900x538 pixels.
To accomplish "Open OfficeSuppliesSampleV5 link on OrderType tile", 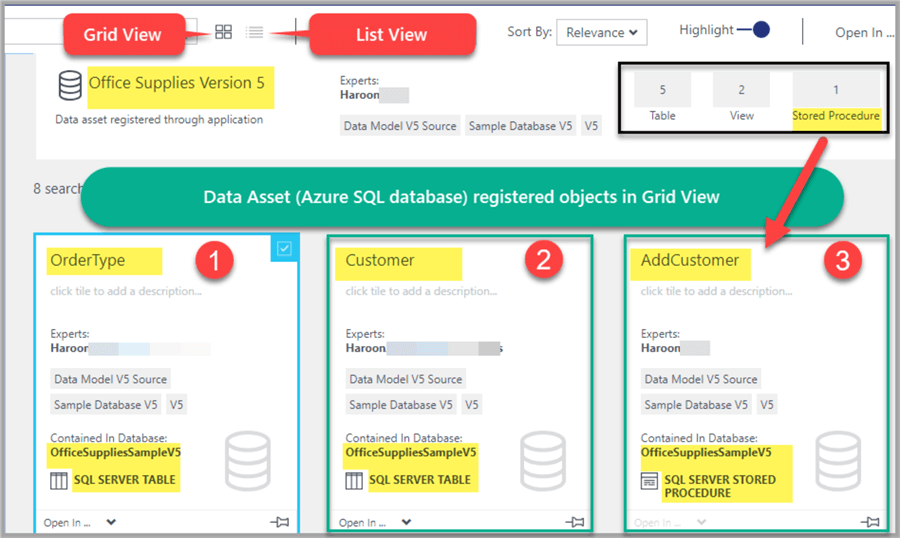I will coord(115,452).
